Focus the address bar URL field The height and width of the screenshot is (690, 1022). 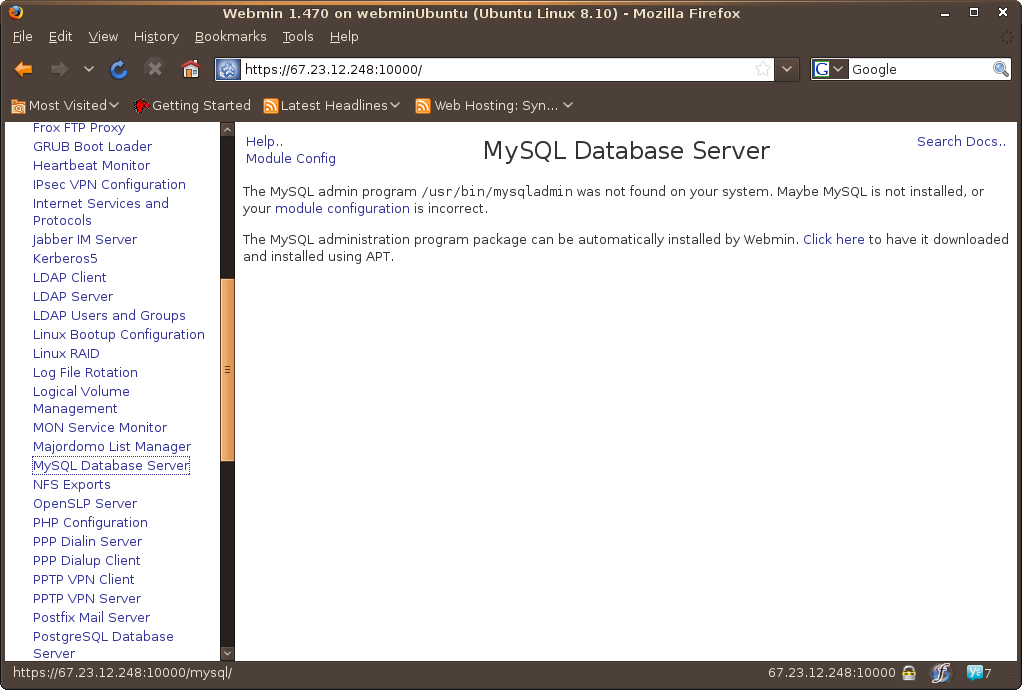coord(497,69)
